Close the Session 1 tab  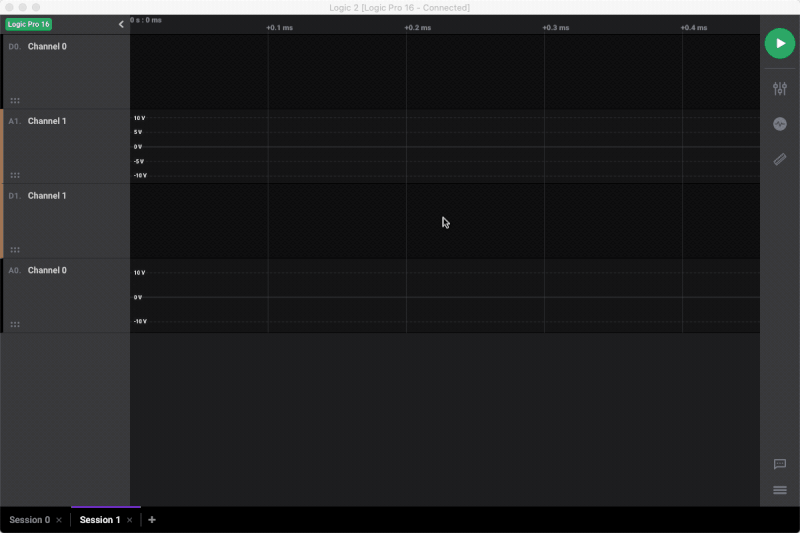(x=130, y=520)
